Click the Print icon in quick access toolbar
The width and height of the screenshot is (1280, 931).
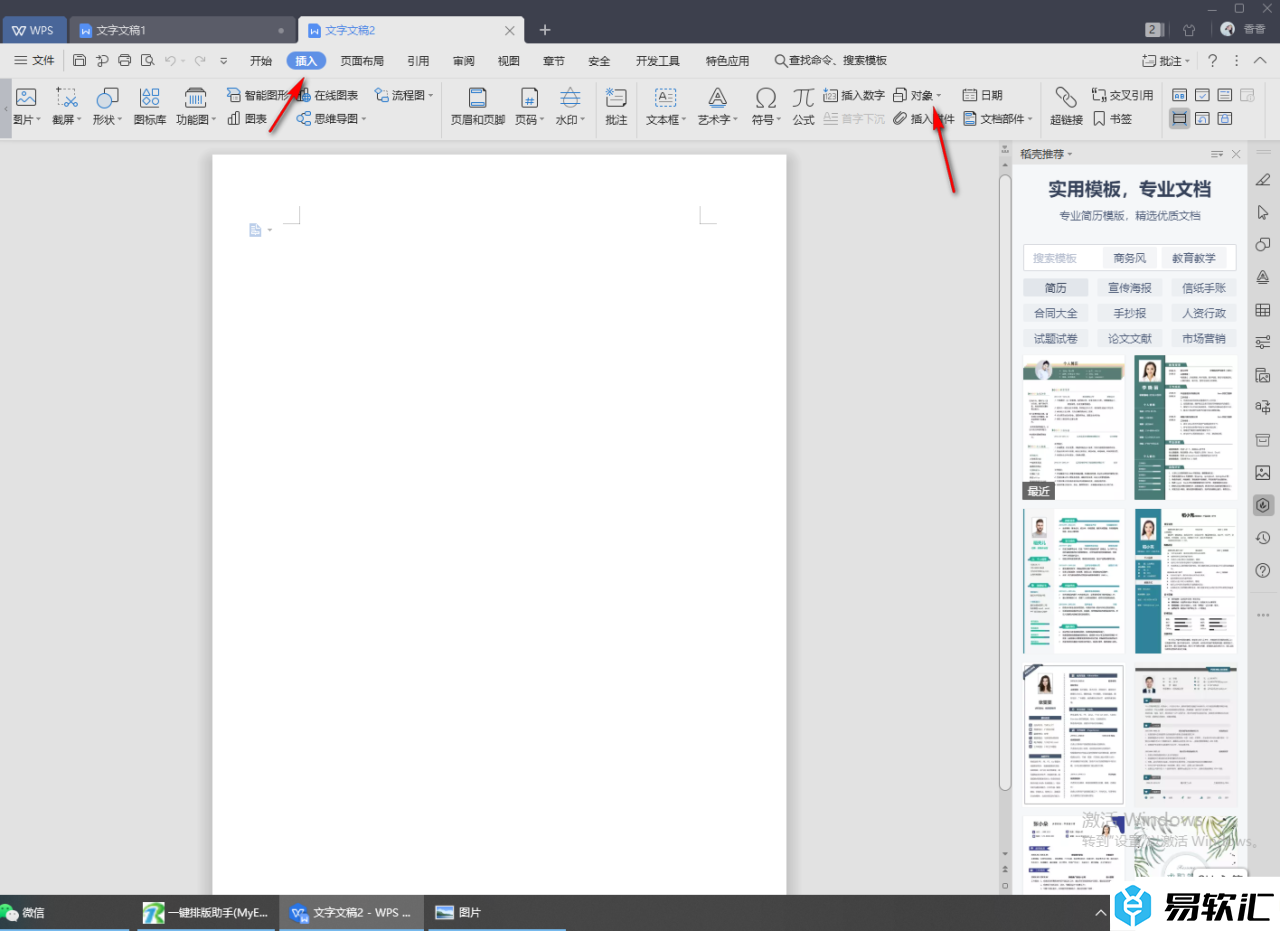point(125,61)
